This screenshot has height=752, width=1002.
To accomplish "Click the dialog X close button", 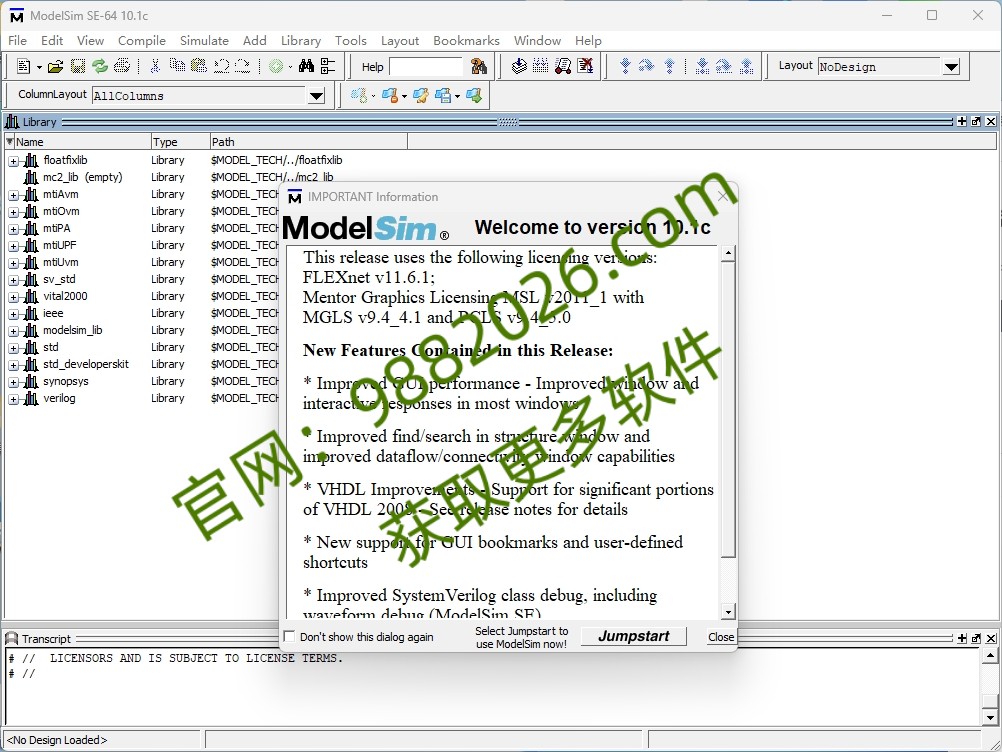I will pos(723,196).
